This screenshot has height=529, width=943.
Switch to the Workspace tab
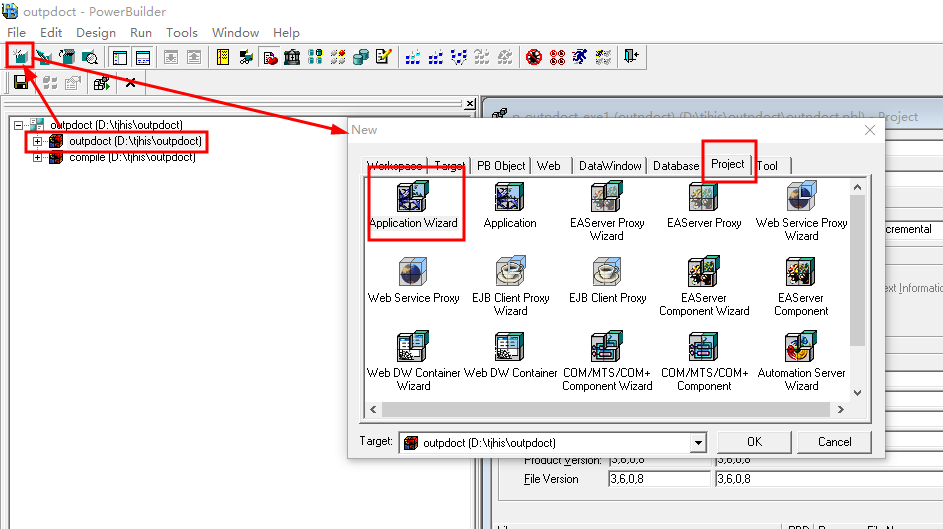(x=395, y=166)
